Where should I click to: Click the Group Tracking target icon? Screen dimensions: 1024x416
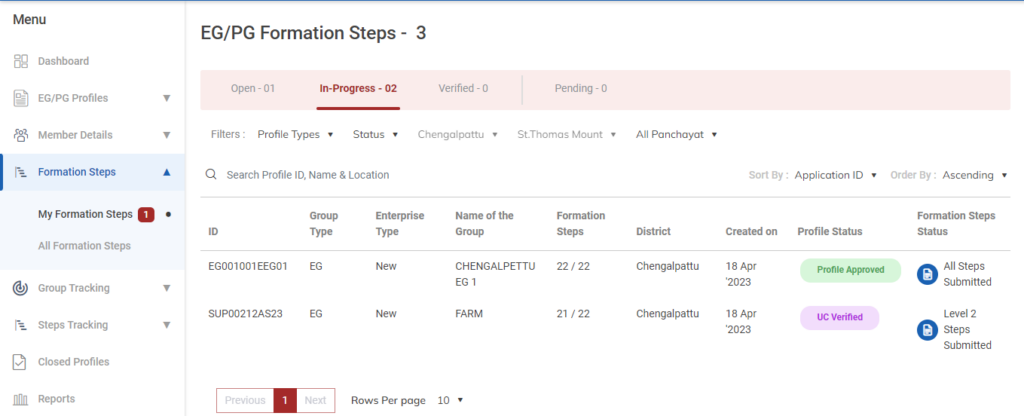coord(20,288)
